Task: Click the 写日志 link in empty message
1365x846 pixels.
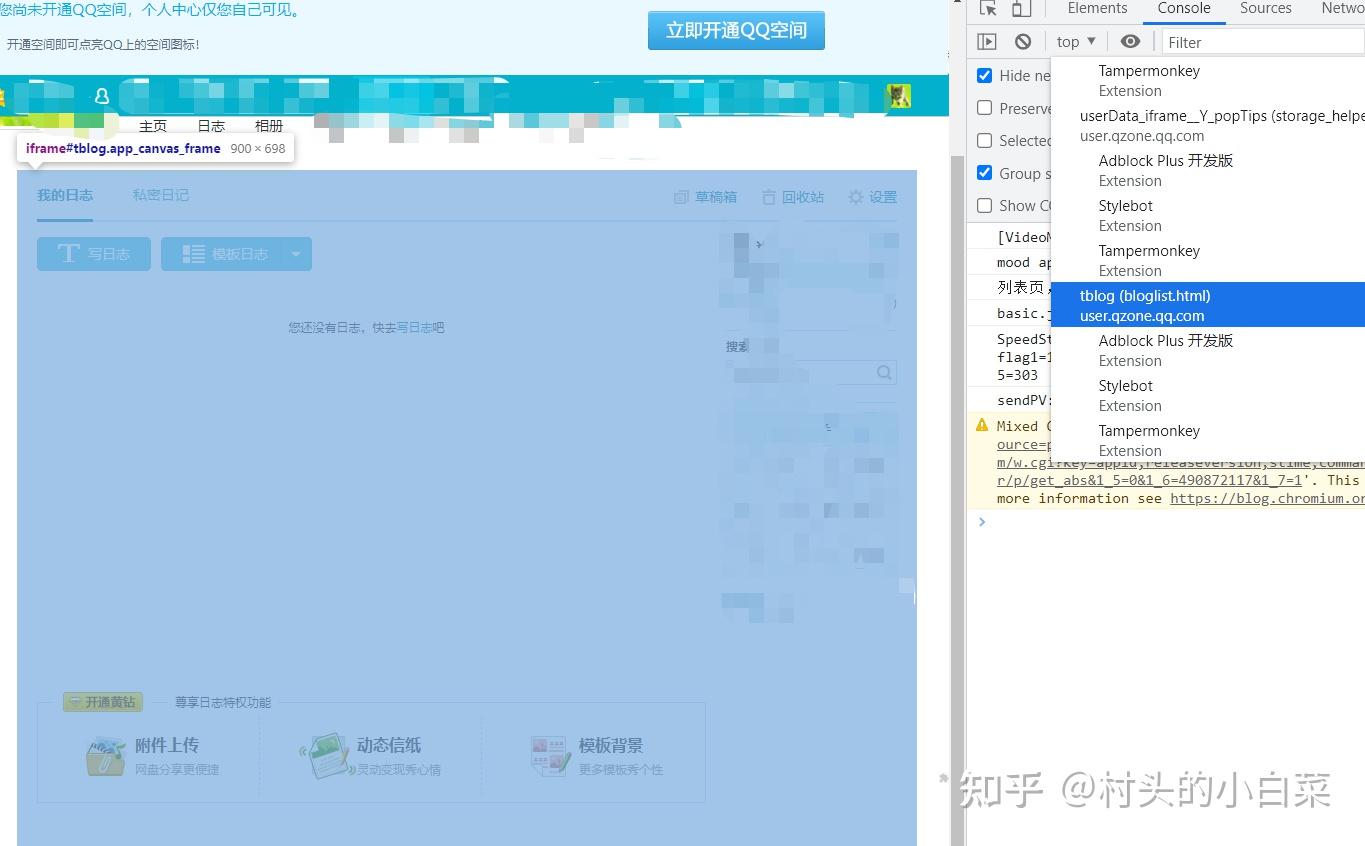Action: [x=415, y=327]
